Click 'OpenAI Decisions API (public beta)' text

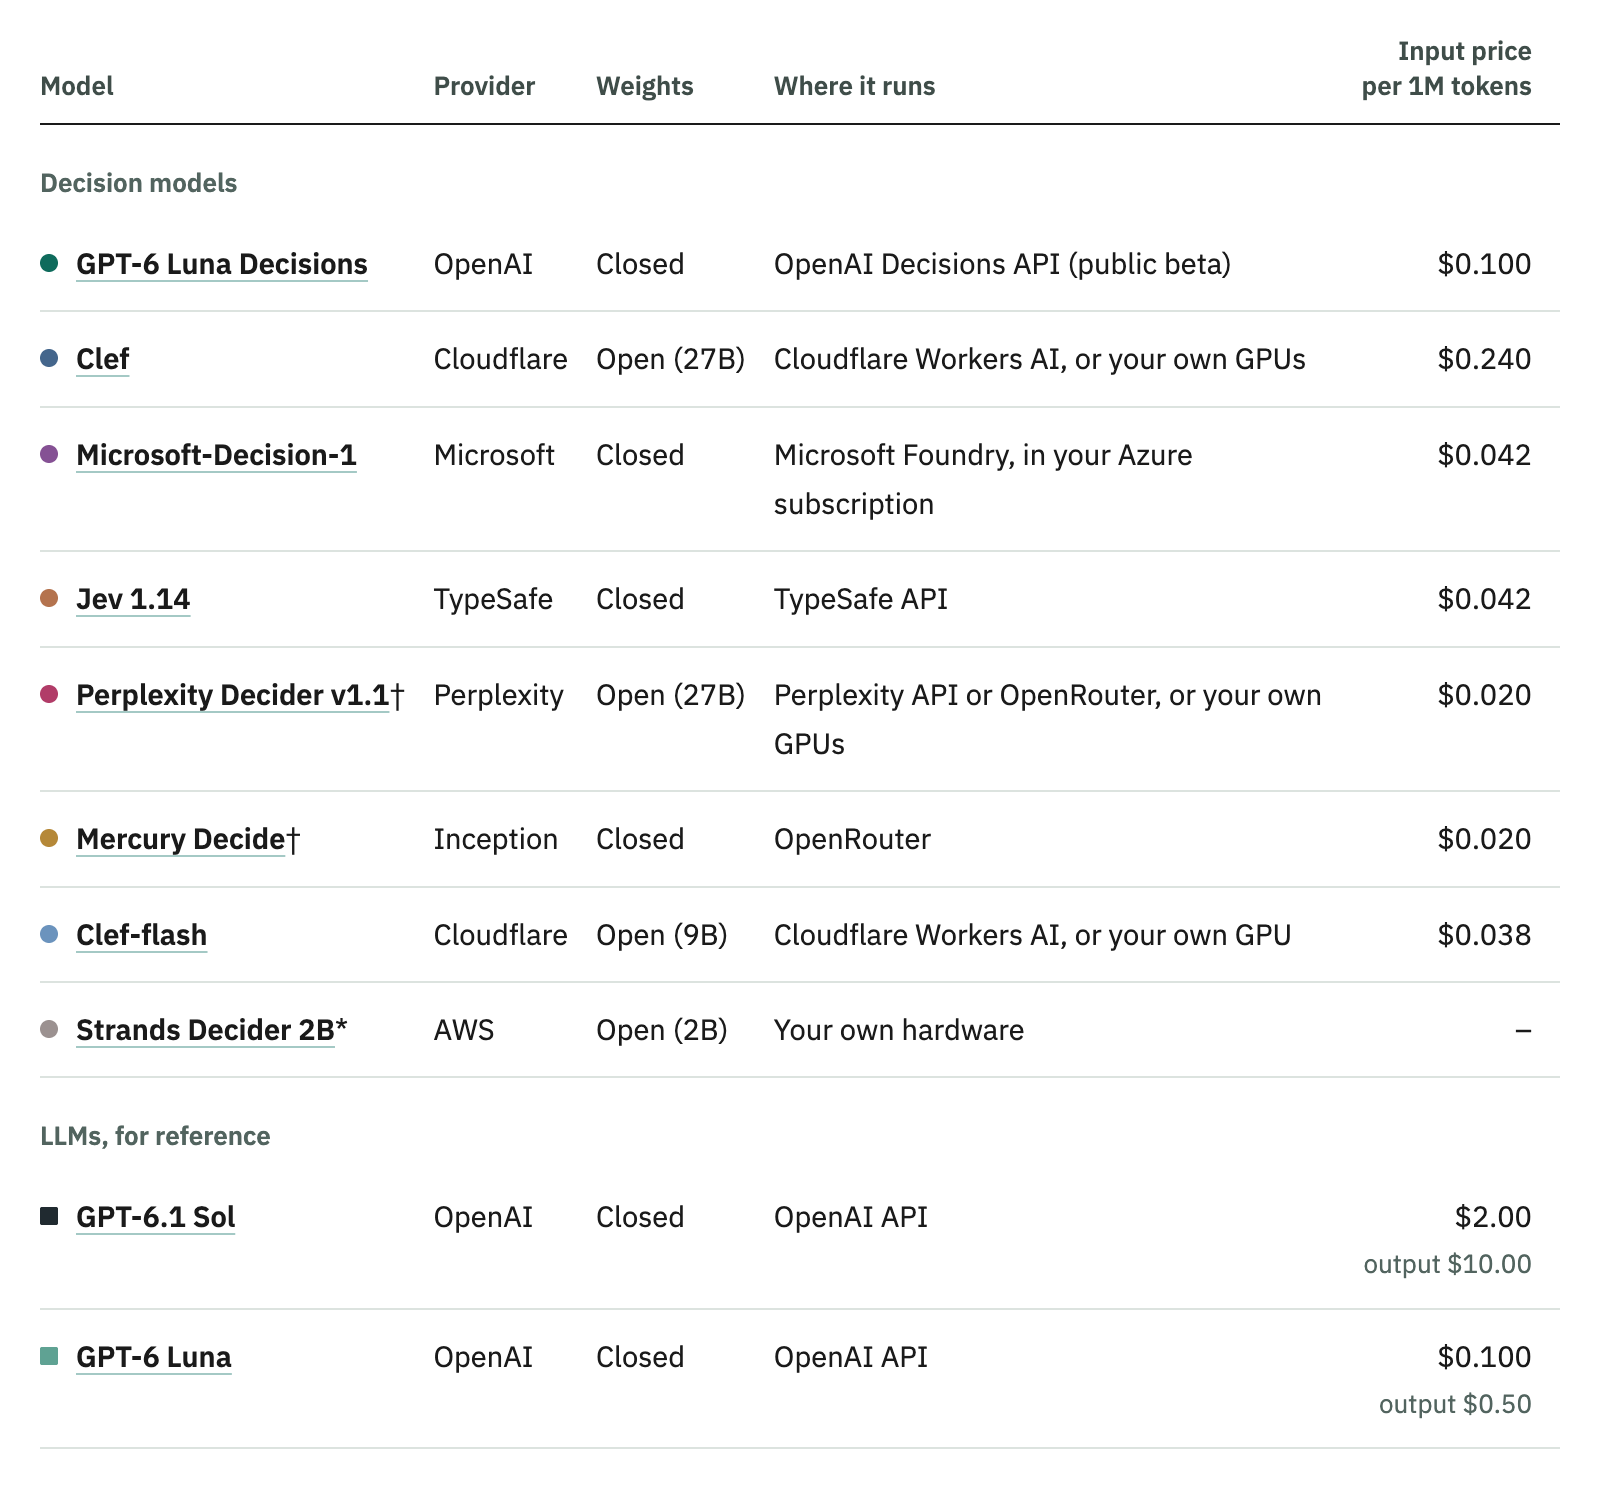coord(1002,264)
